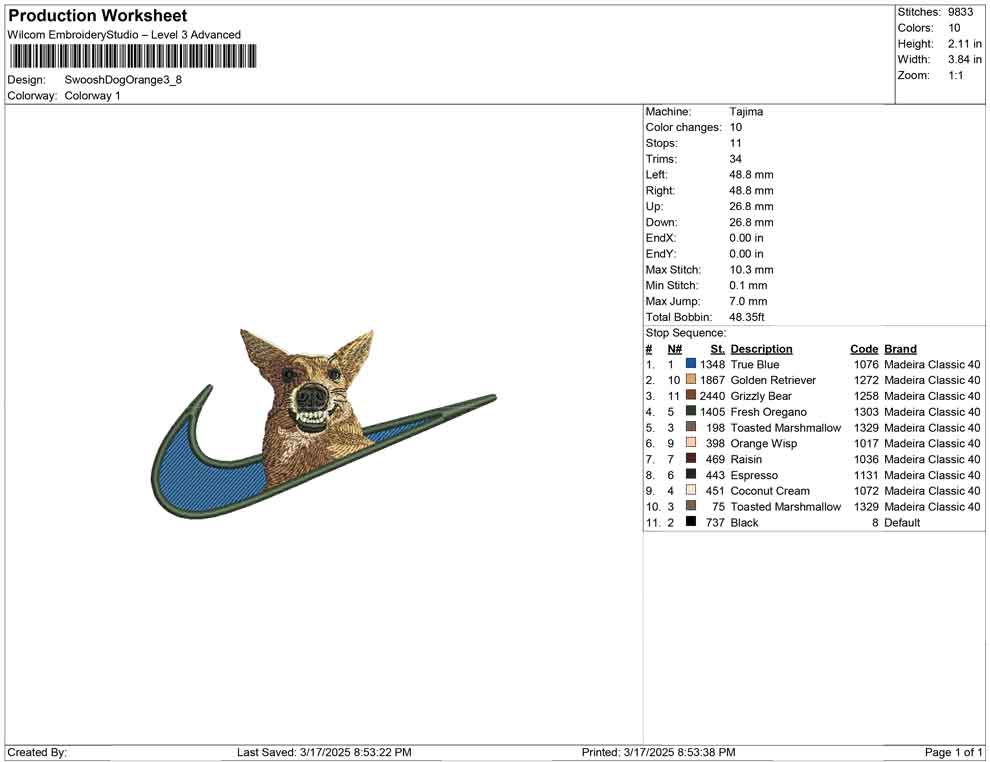Click the 'Coconut Cream' description text
Viewport: 990px width, 762px height.
[x=770, y=491]
